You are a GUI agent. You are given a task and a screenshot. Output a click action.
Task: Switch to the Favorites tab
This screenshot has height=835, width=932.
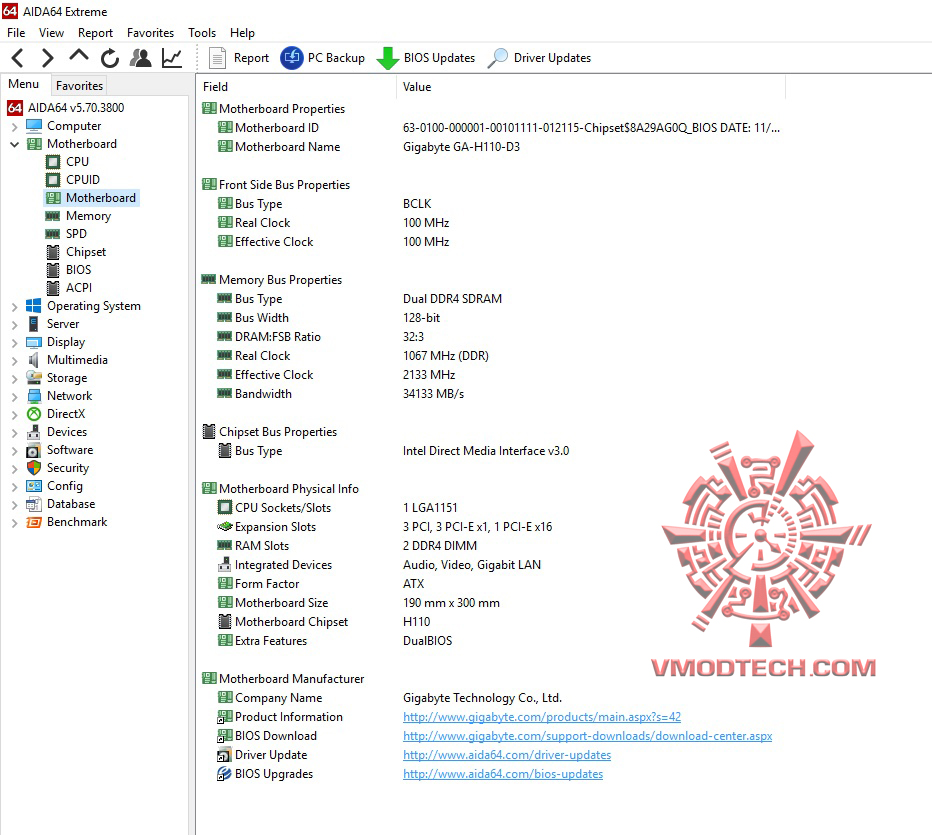(79, 86)
